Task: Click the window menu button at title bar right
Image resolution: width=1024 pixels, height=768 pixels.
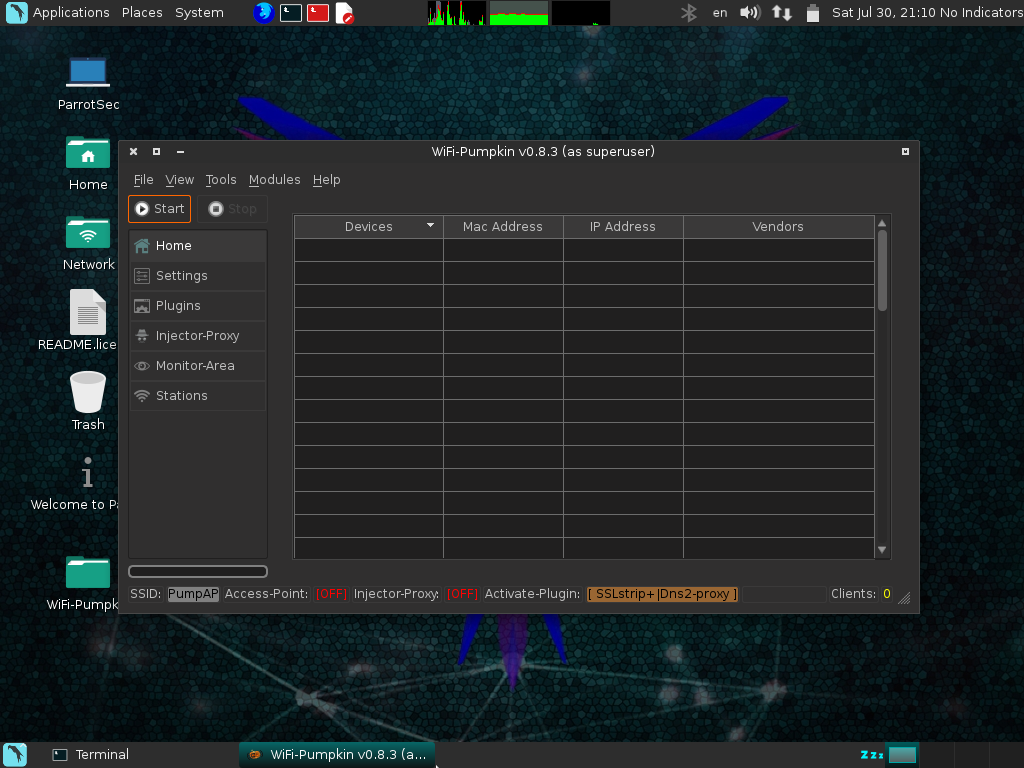Action: 905,152
